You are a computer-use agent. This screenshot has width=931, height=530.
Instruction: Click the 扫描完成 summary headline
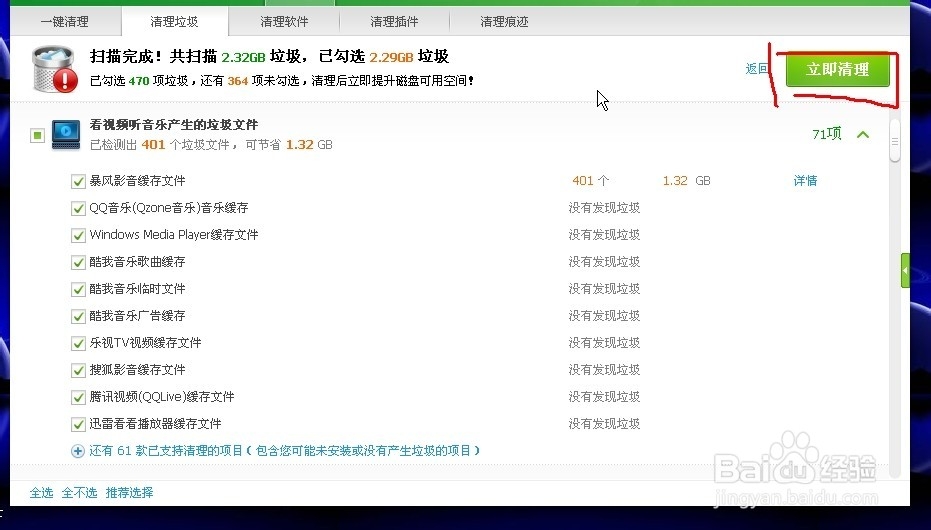coord(270,56)
